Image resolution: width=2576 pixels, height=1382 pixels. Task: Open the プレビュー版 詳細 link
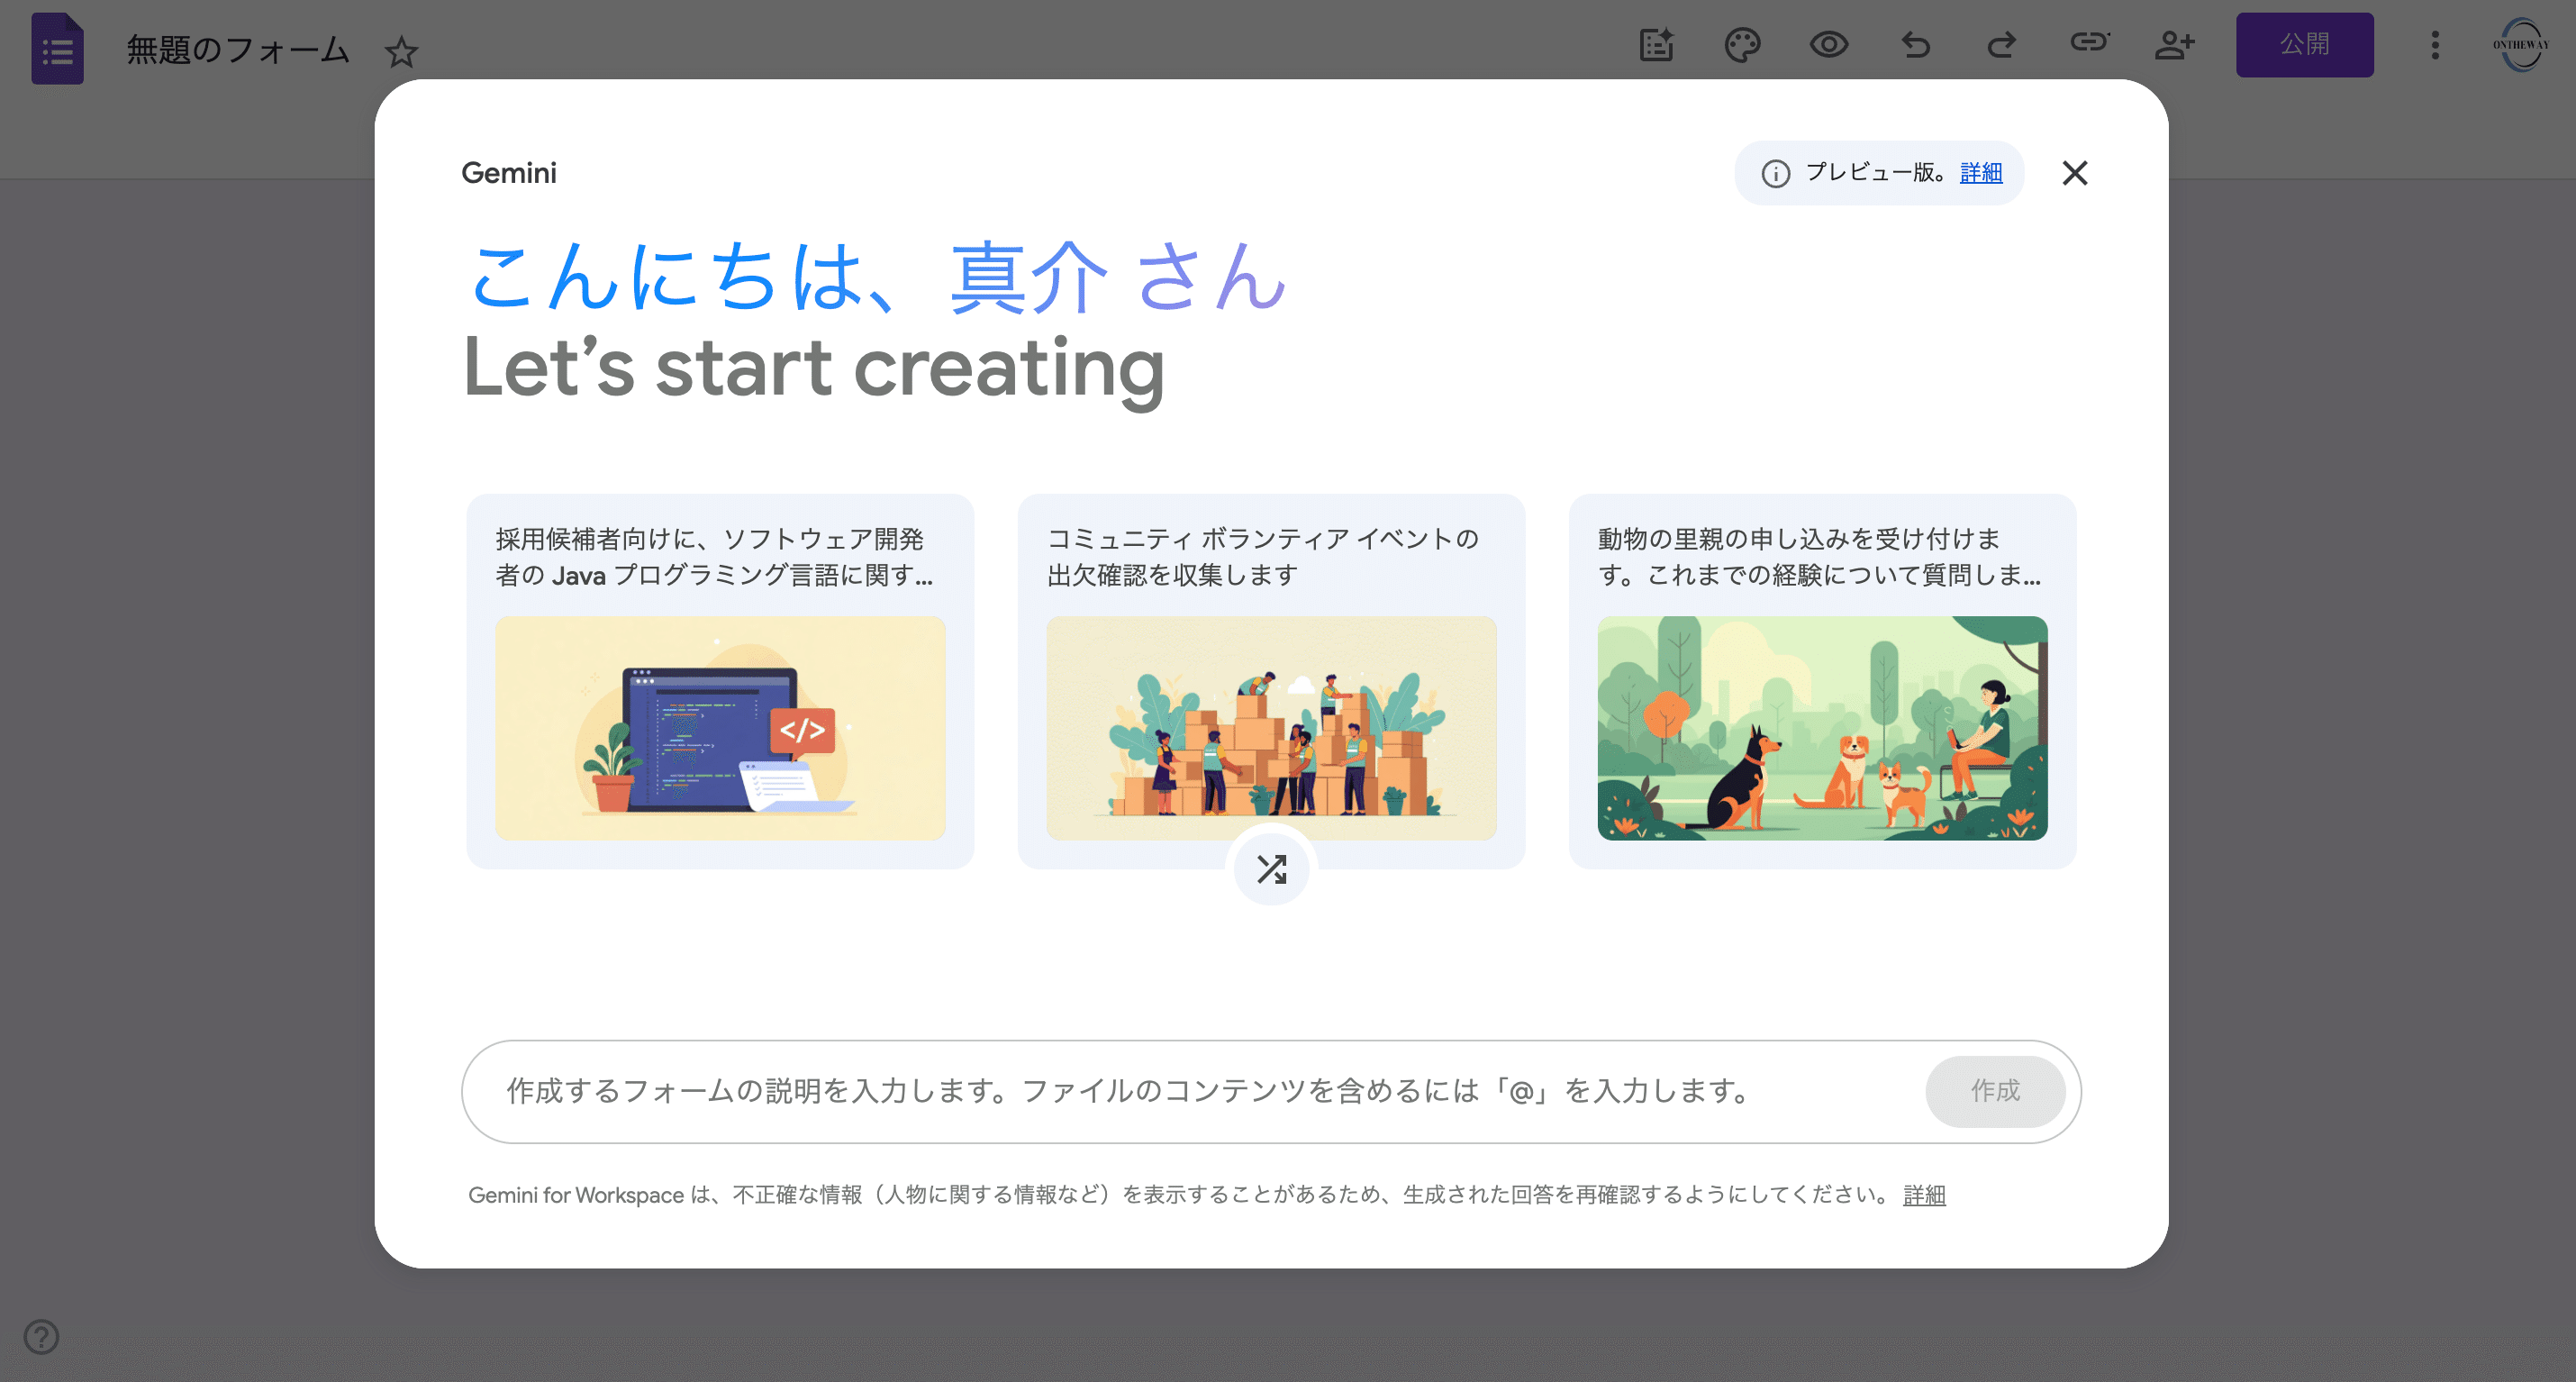1980,173
